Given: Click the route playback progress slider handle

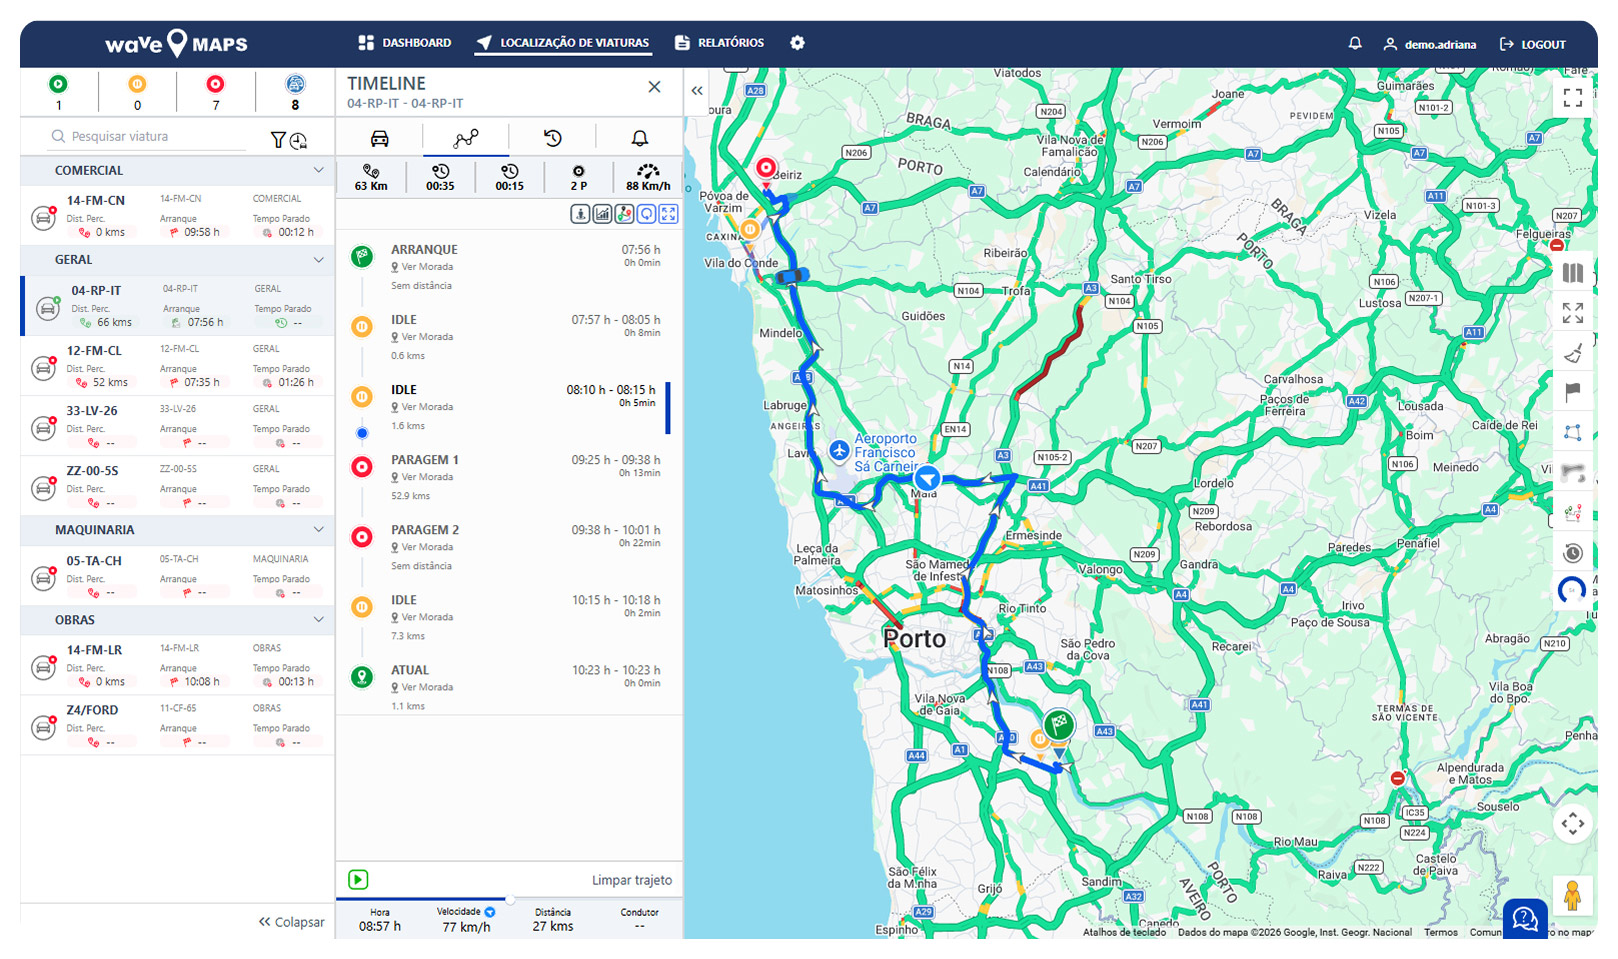Looking at the screenshot, I should [510, 899].
